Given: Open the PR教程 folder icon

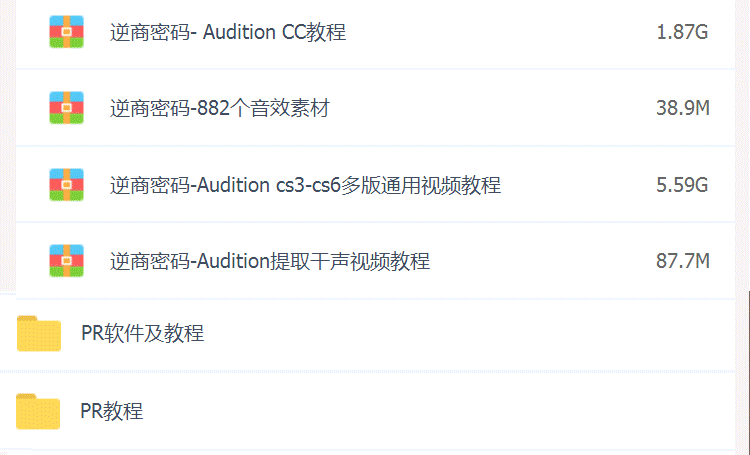Looking at the screenshot, I should tap(39, 411).
